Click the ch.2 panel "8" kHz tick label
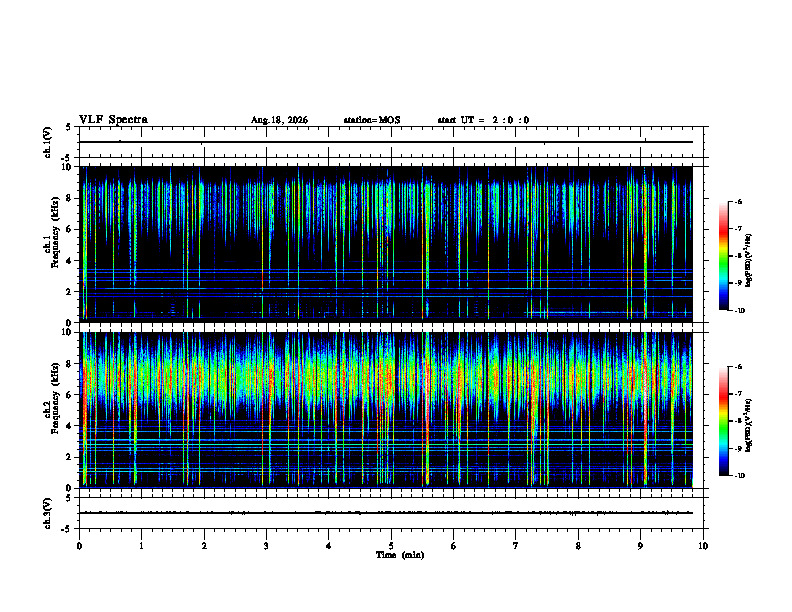This screenshot has width=792, height=612. click(x=69, y=364)
